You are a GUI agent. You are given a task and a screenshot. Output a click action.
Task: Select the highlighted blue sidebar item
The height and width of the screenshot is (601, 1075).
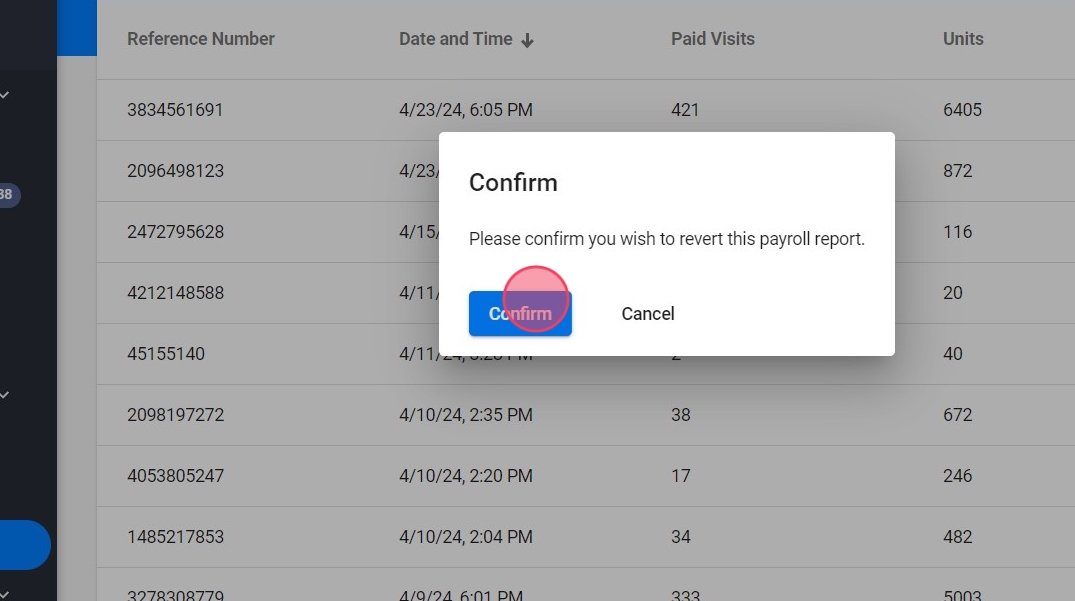tap(25, 545)
